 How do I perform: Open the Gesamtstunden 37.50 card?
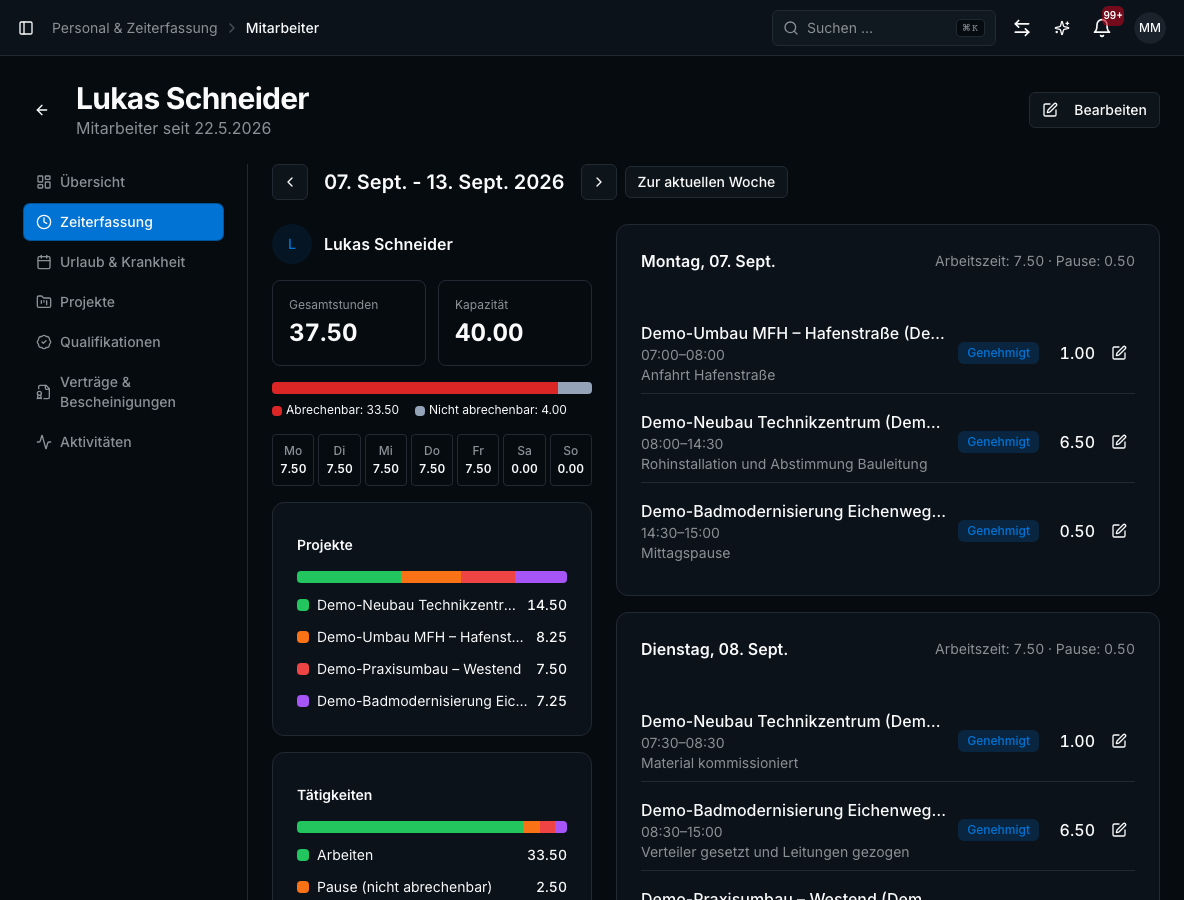349,323
